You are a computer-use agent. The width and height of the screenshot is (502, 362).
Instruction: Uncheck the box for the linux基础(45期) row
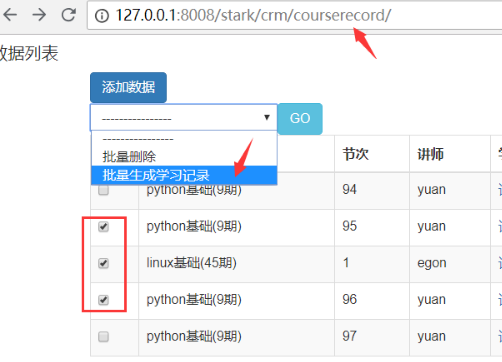click(103, 263)
